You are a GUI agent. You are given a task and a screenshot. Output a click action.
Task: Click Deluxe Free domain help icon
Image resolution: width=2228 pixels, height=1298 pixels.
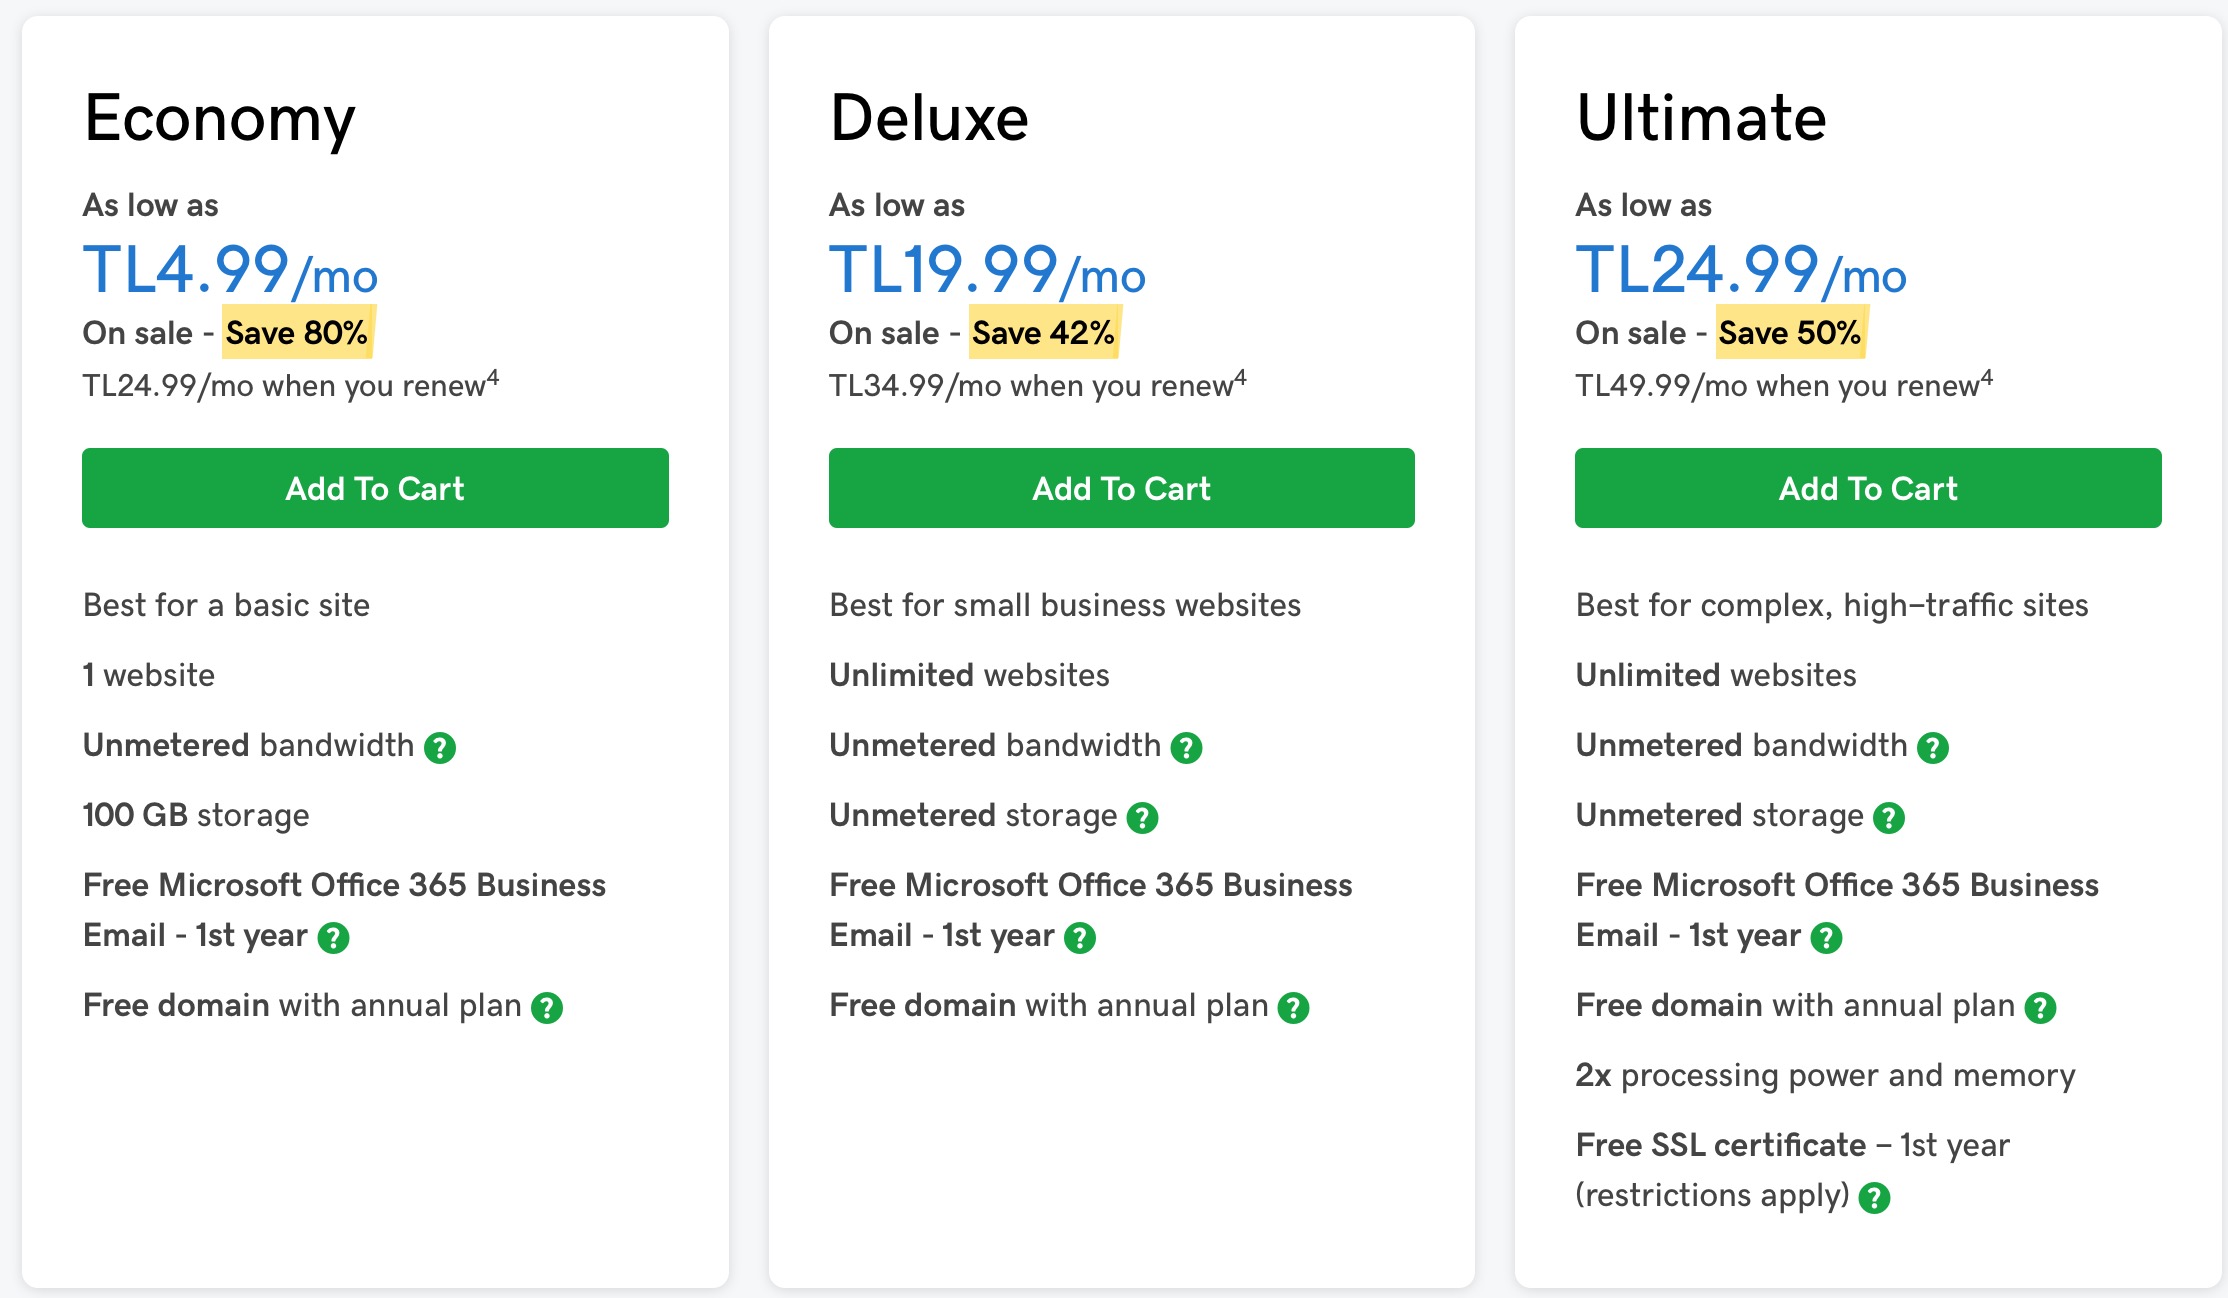1294,1007
